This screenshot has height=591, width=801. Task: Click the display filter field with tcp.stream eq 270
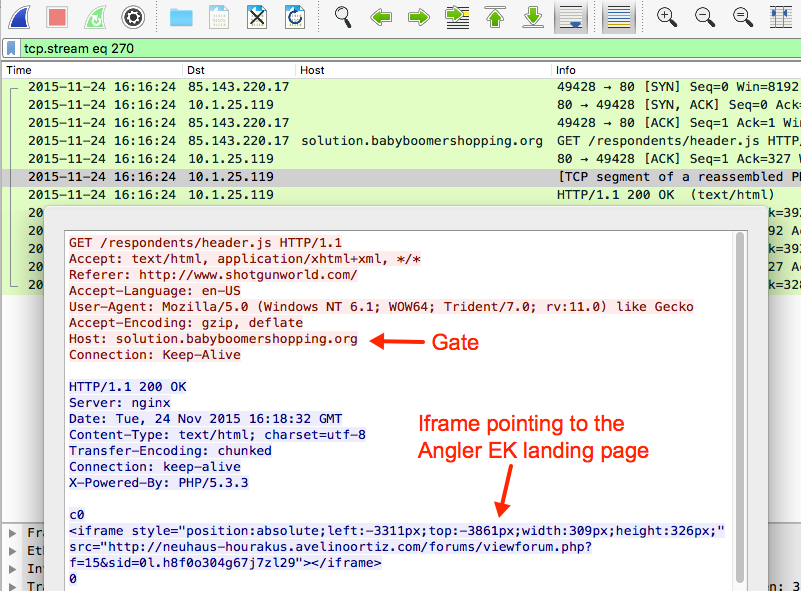[x=409, y=49]
